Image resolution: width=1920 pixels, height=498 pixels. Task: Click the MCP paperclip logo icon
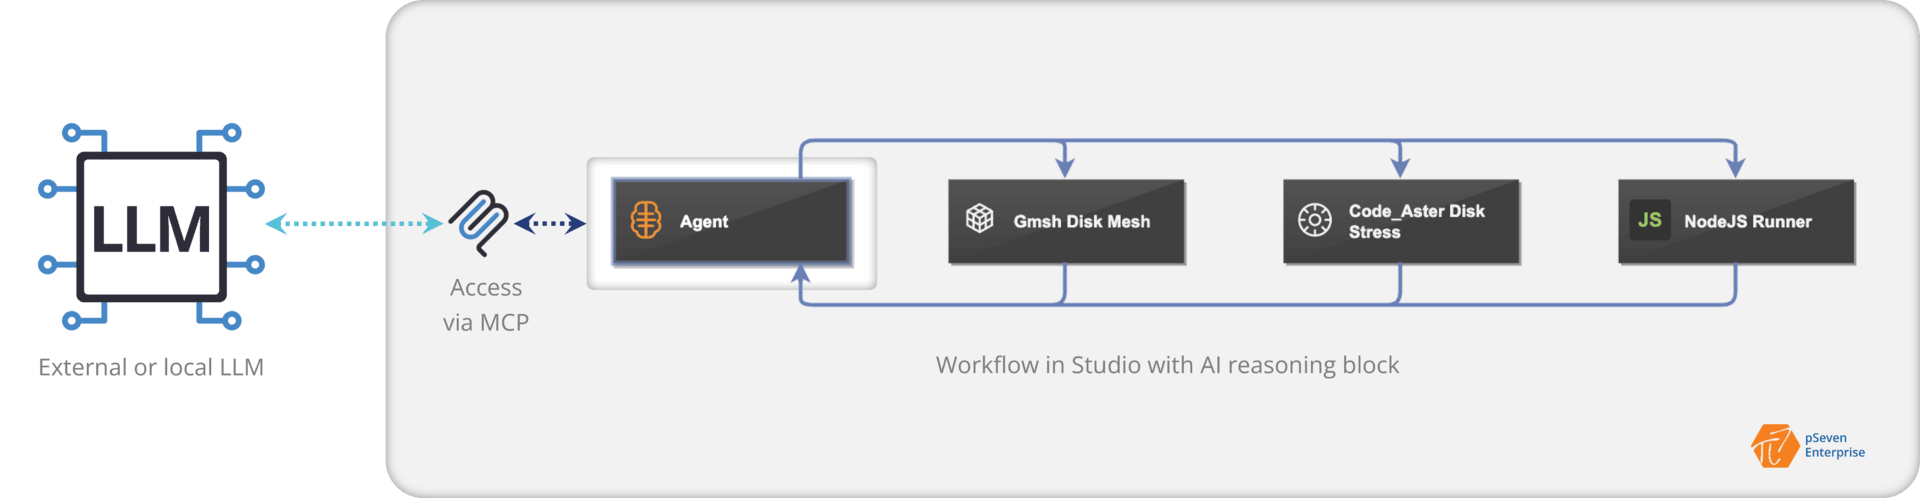click(x=478, y=223)
